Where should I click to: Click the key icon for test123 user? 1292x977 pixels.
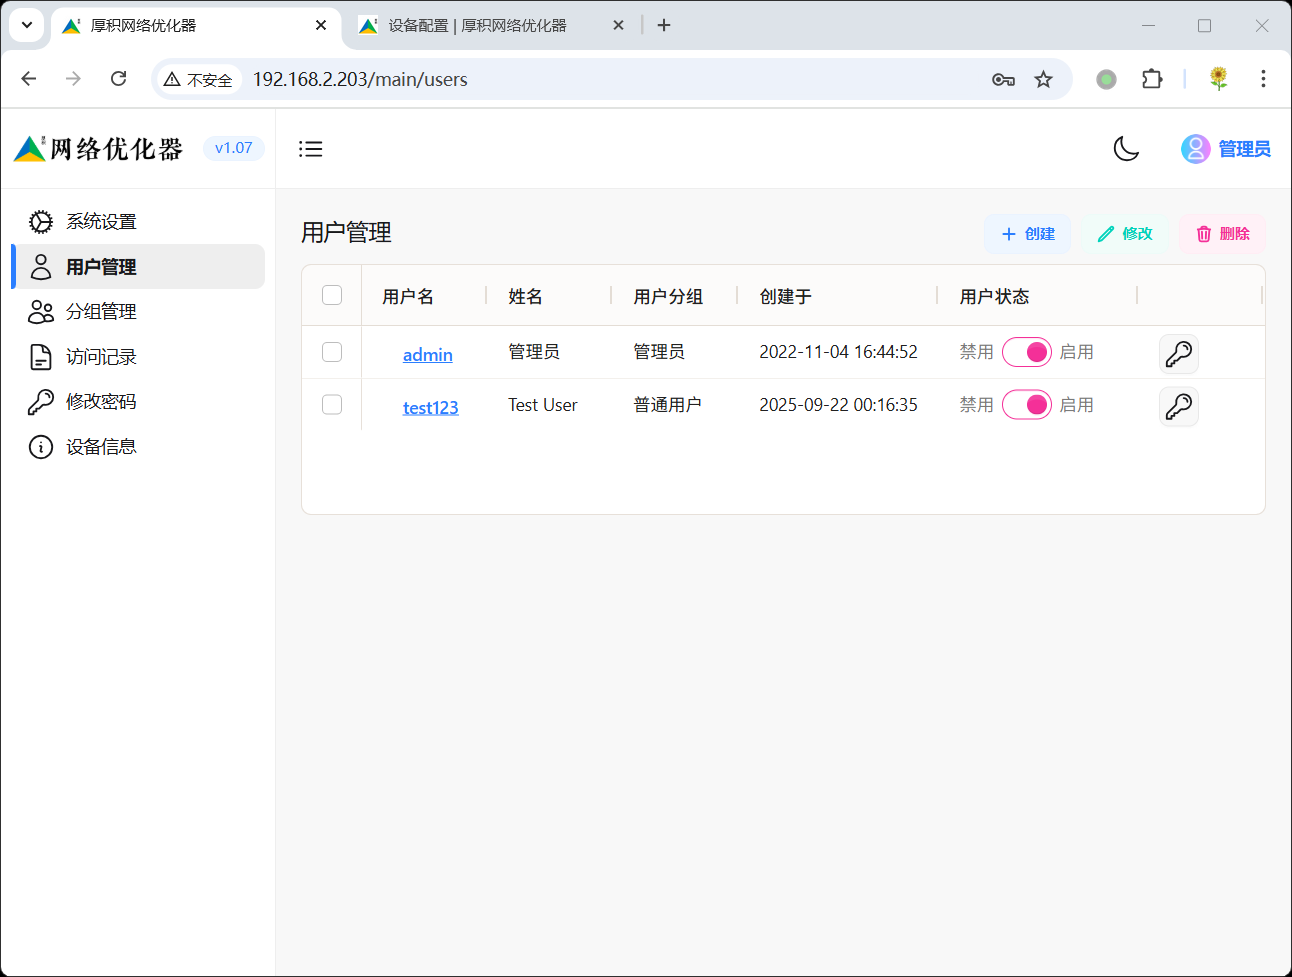click(1178, 406)
